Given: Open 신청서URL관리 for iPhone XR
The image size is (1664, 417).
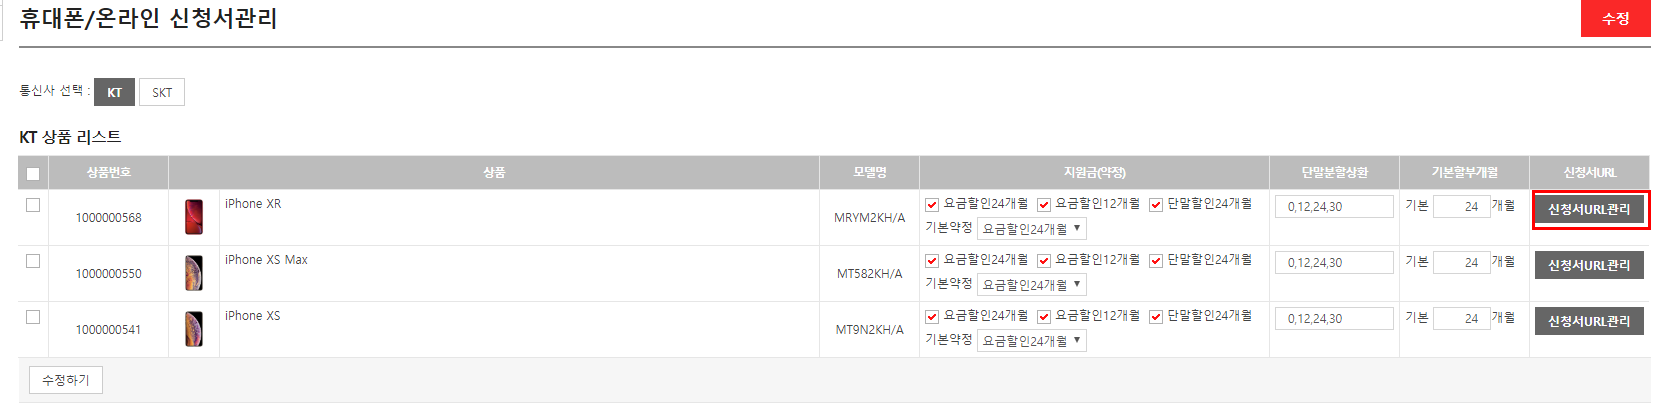Looking at the screenshot, I should (x=1589, y=210).
